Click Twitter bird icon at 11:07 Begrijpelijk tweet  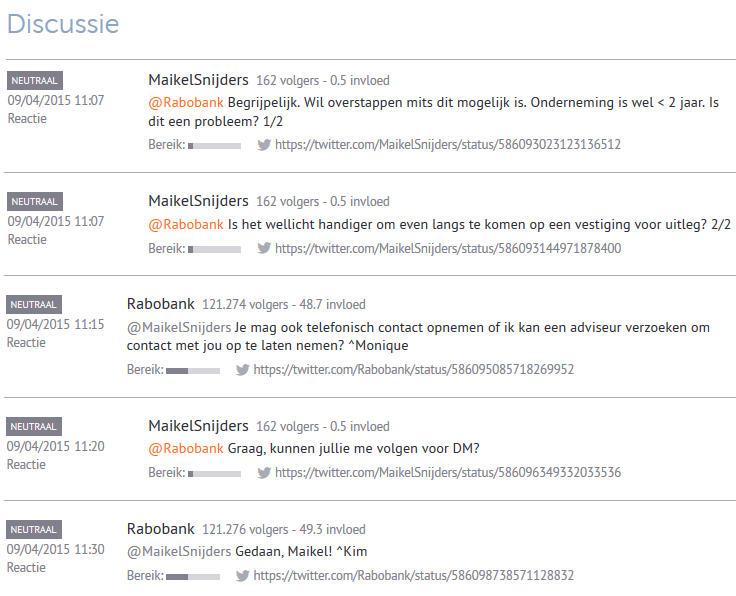(x=264, y=145)
